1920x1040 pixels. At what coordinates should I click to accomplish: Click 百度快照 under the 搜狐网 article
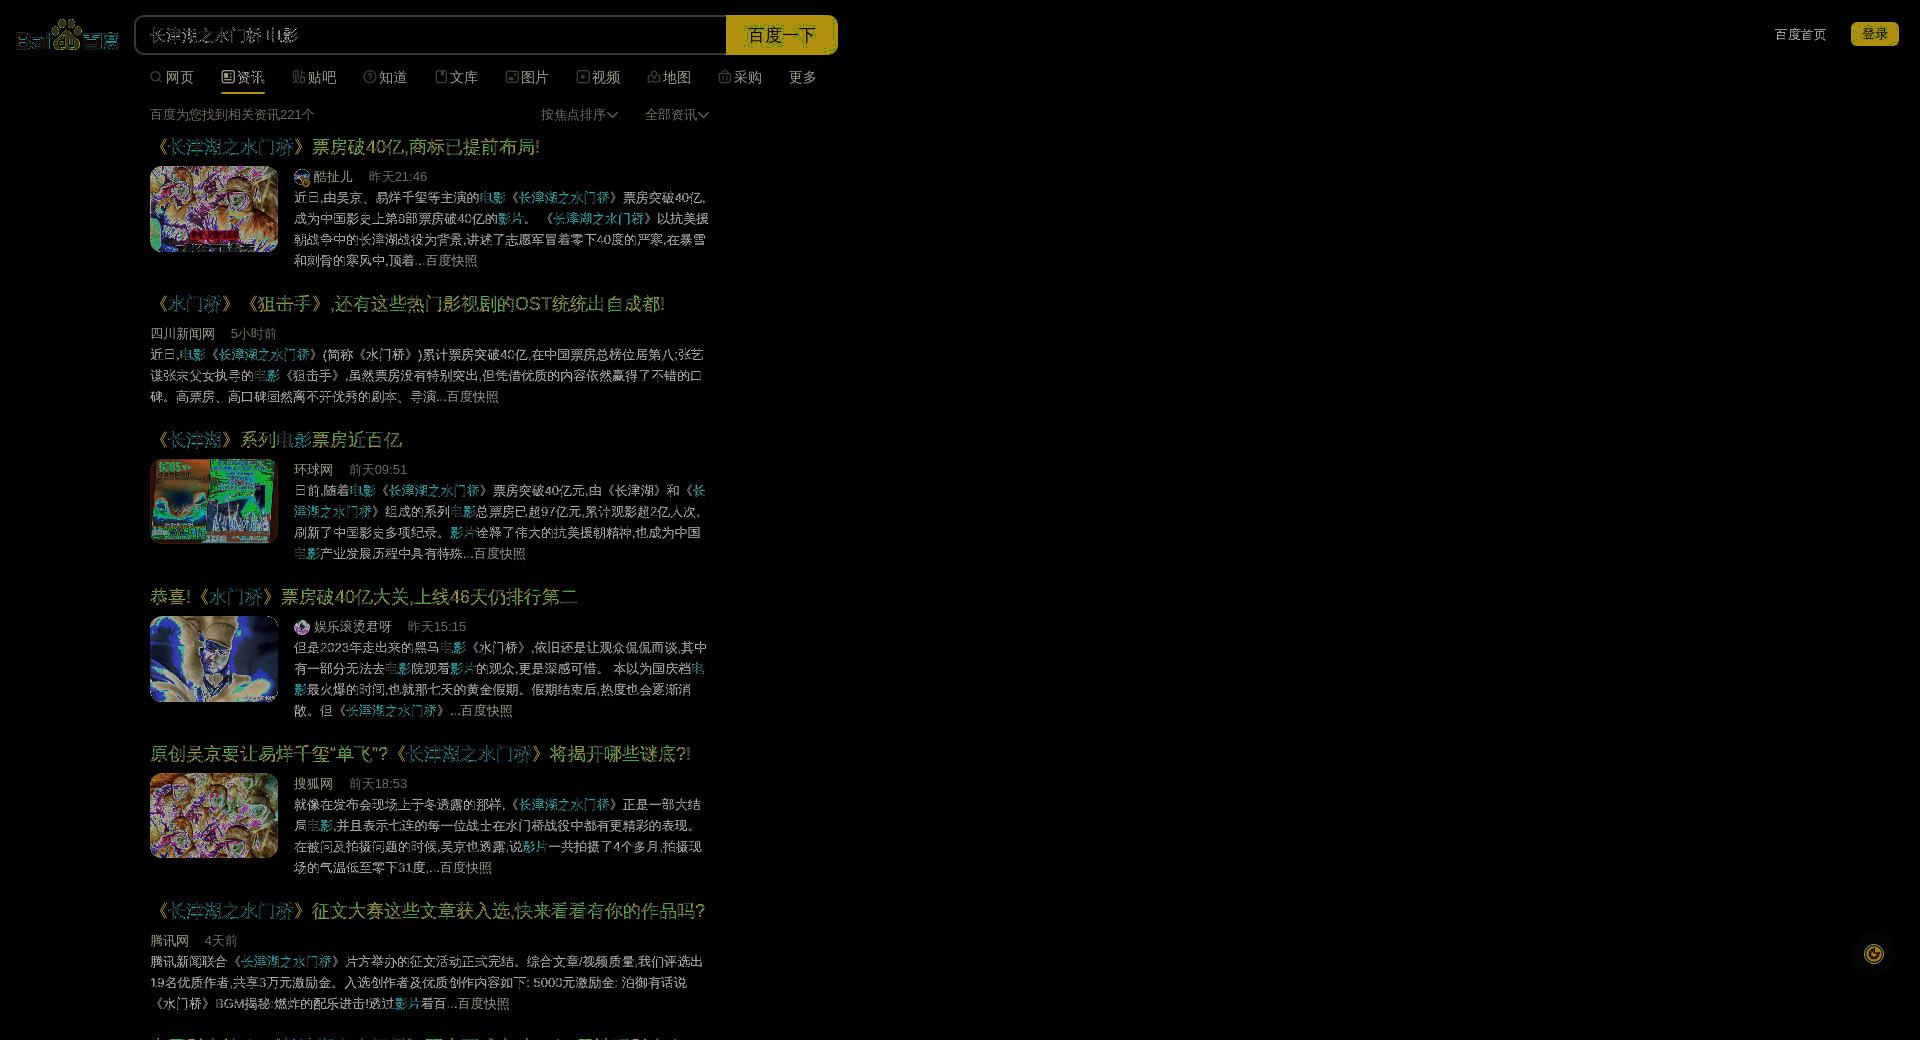click(x=465, y=868)
